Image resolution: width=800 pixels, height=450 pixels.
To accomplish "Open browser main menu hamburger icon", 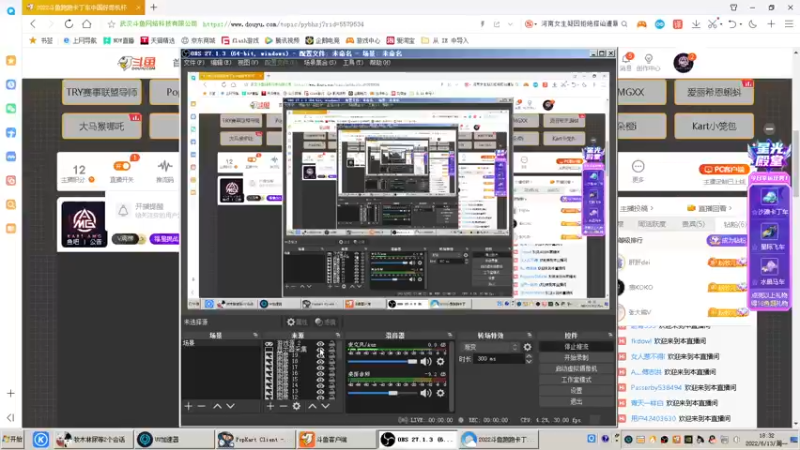I will point(789,24).
